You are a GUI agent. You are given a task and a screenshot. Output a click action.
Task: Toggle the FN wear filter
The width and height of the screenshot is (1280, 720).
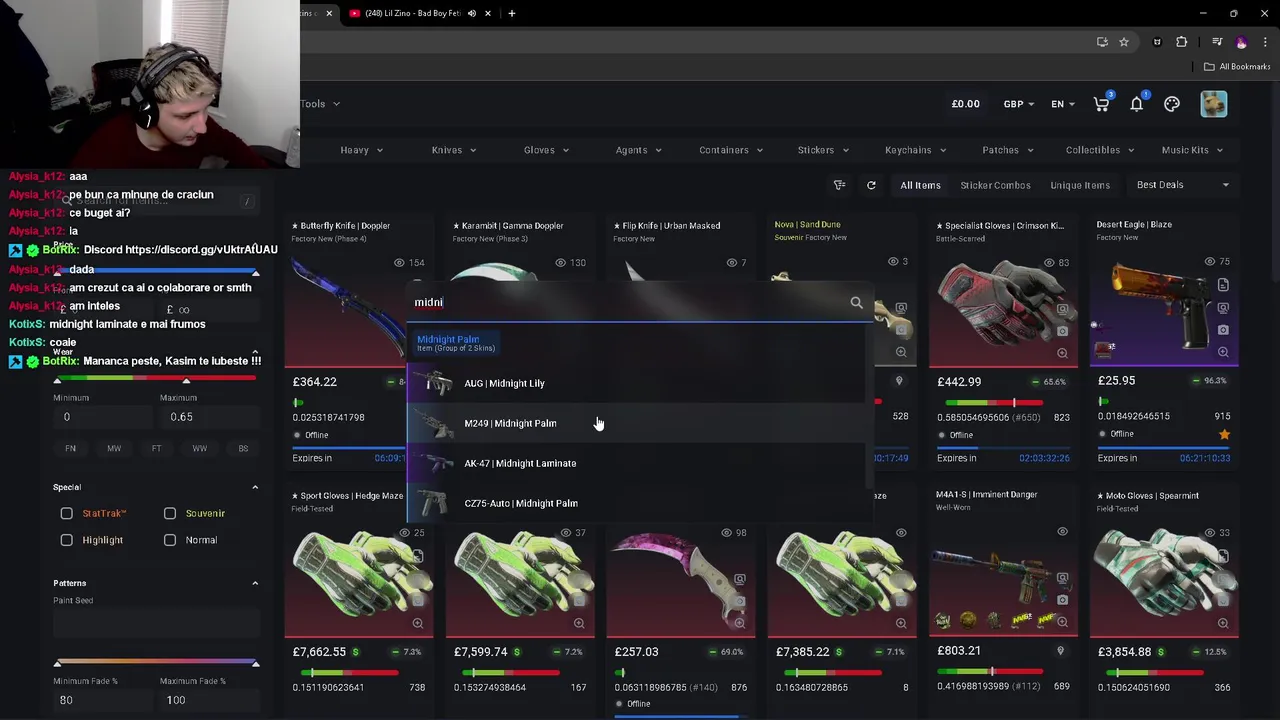[70, 449]
